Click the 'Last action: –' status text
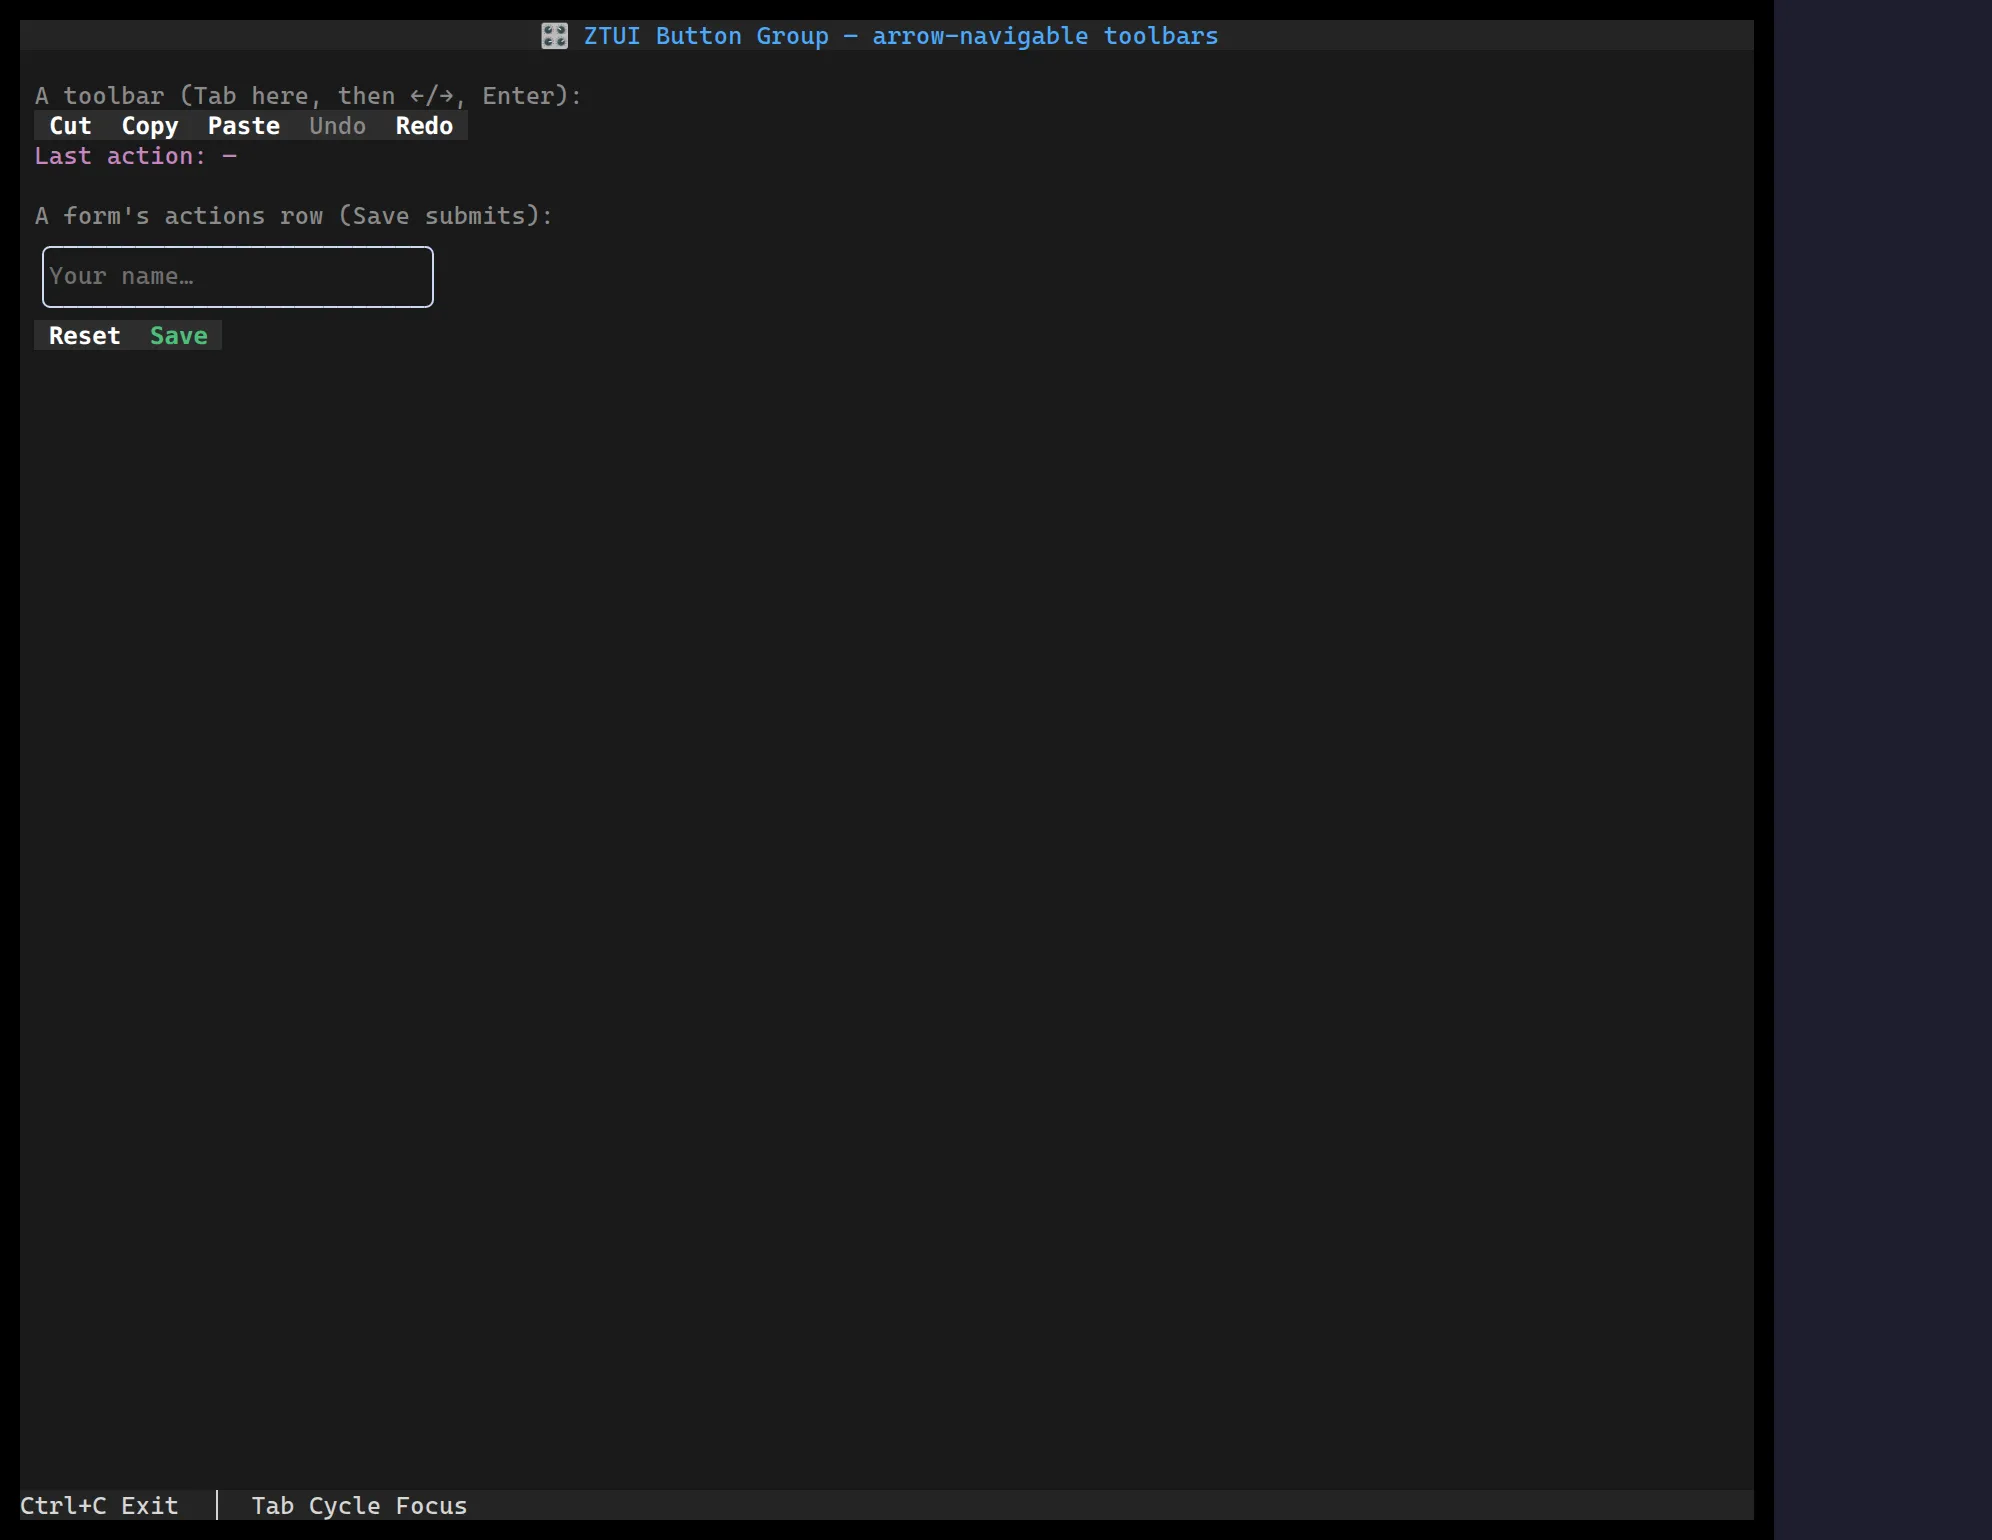Screen dimensions: 1992x1540 coord(136,156)
